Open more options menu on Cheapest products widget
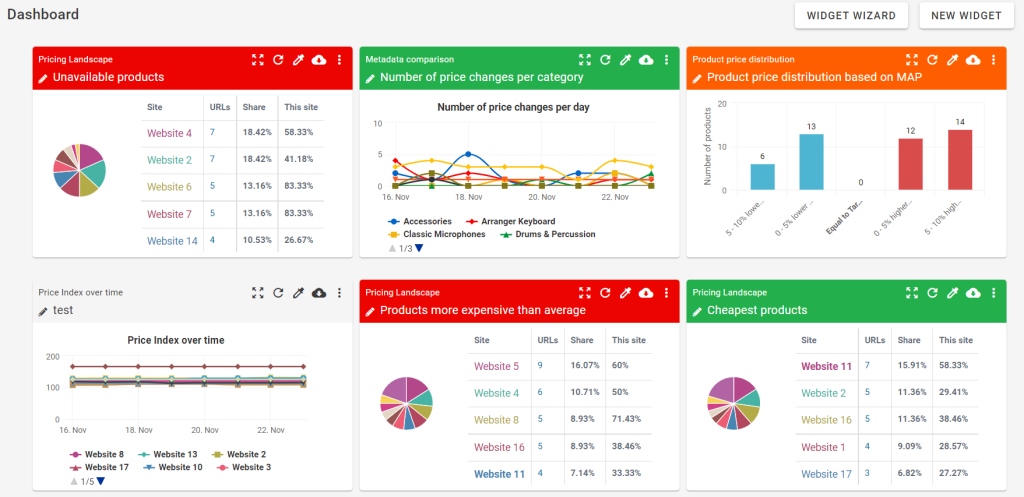This screenshot has height=497, width=1024. [x=993, y=292]
